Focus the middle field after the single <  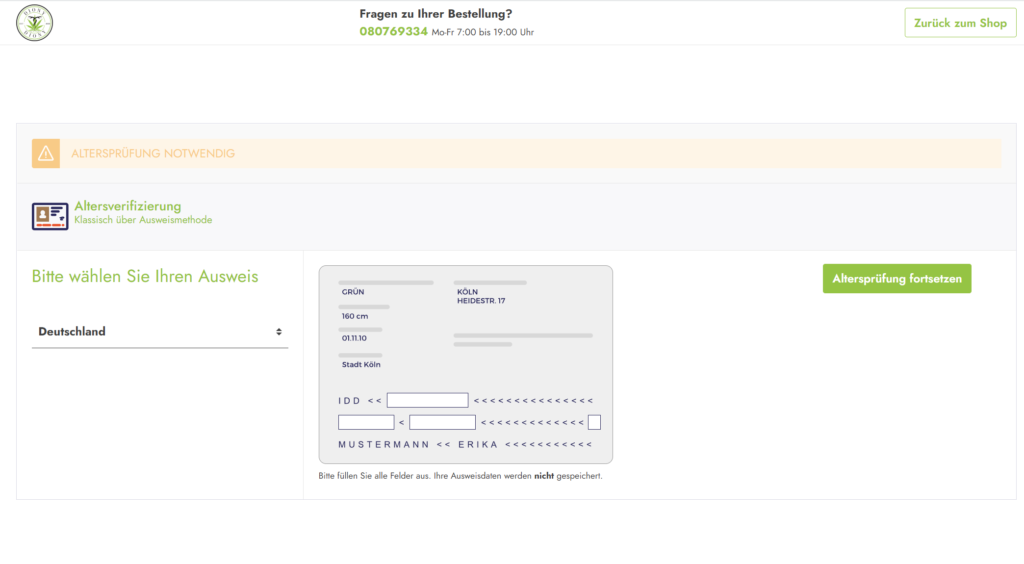tap(442, 422)
